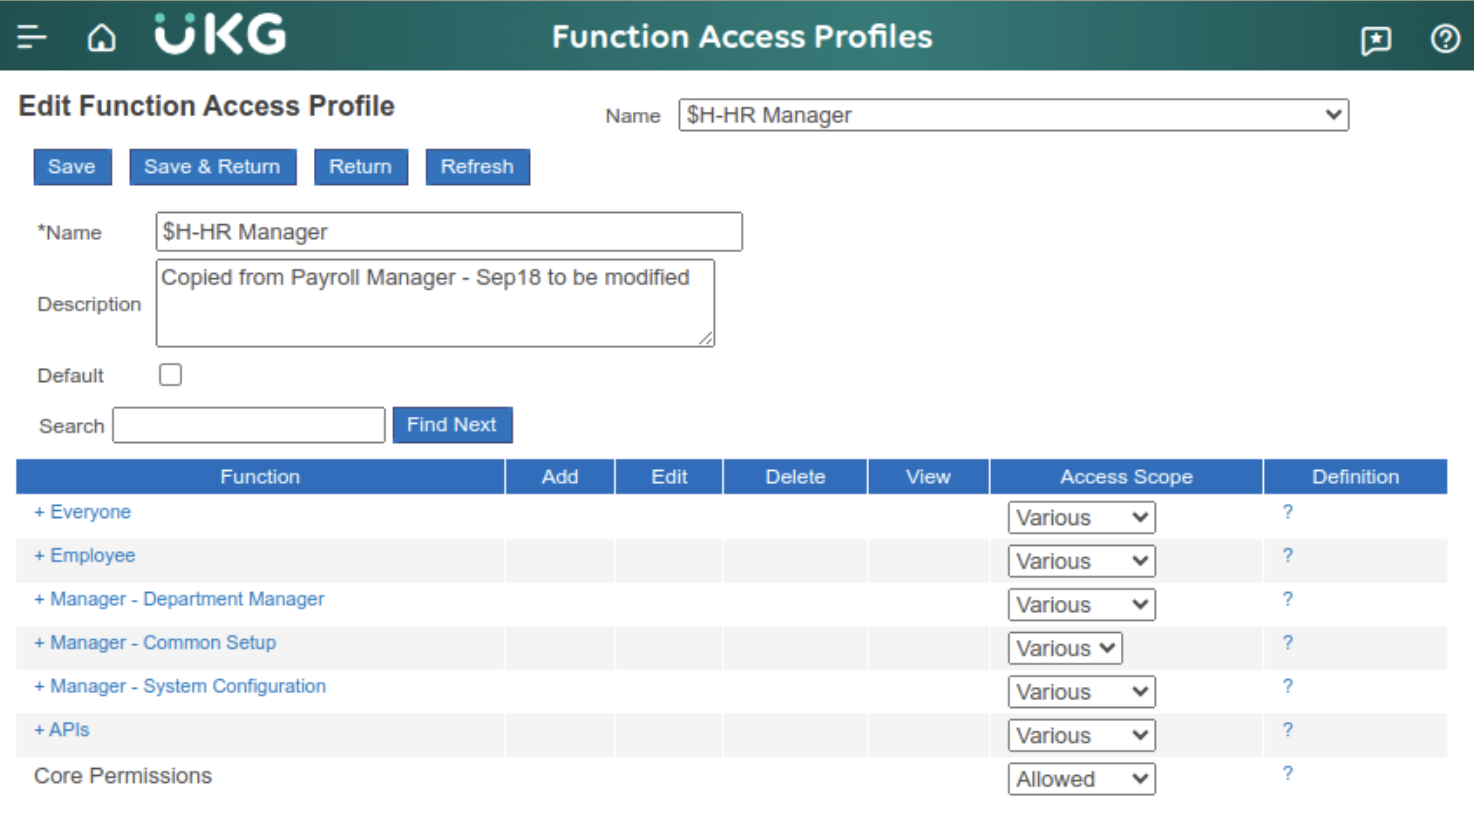Open Access Scope for Manager - System Configuration
The height and width of the screenshot is (816, 1474).
pyautogui.click(x=1081, y=692)
